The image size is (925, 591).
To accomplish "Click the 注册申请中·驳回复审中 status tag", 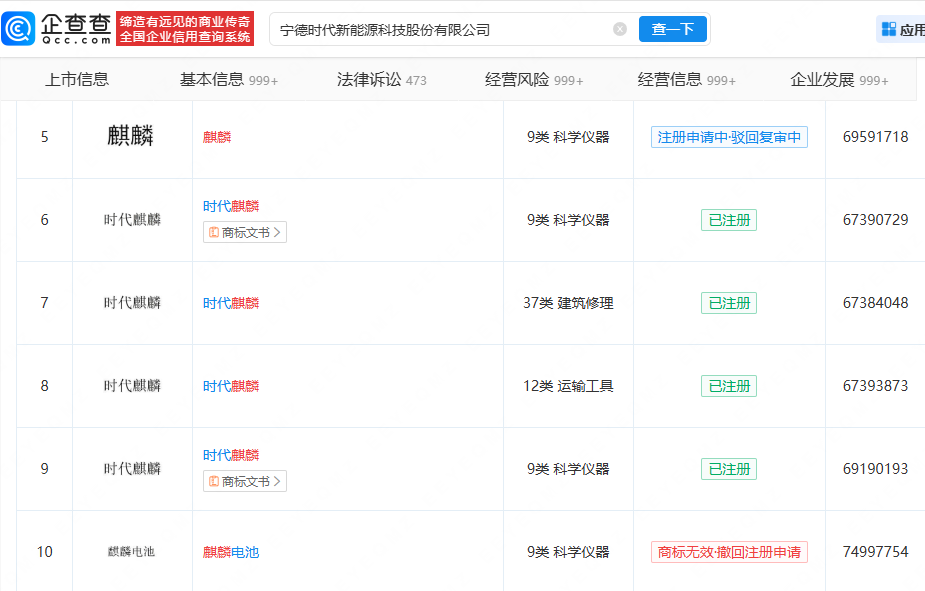I will 728,136.
